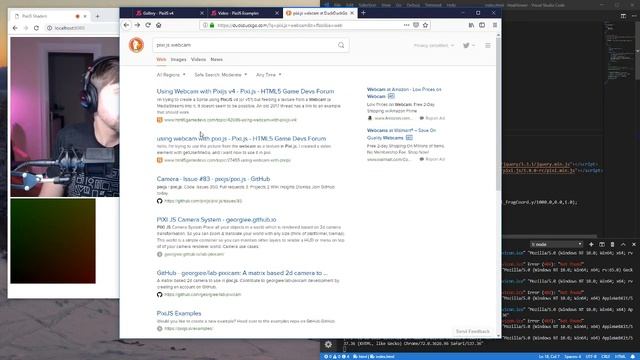The height and width of the screenshot is (360, 640).
Task: Open result using webcam with pixi.js forum
Action: tap(241, 139)
